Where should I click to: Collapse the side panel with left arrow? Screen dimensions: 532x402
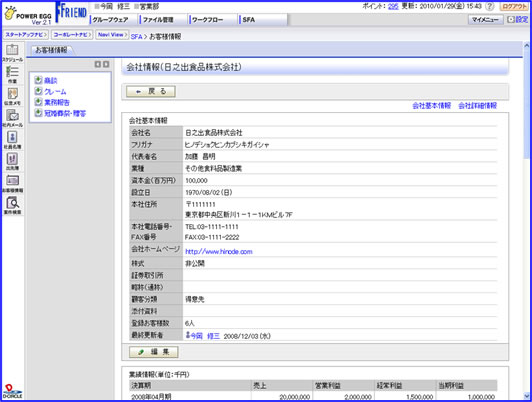[x=98, y=64]
